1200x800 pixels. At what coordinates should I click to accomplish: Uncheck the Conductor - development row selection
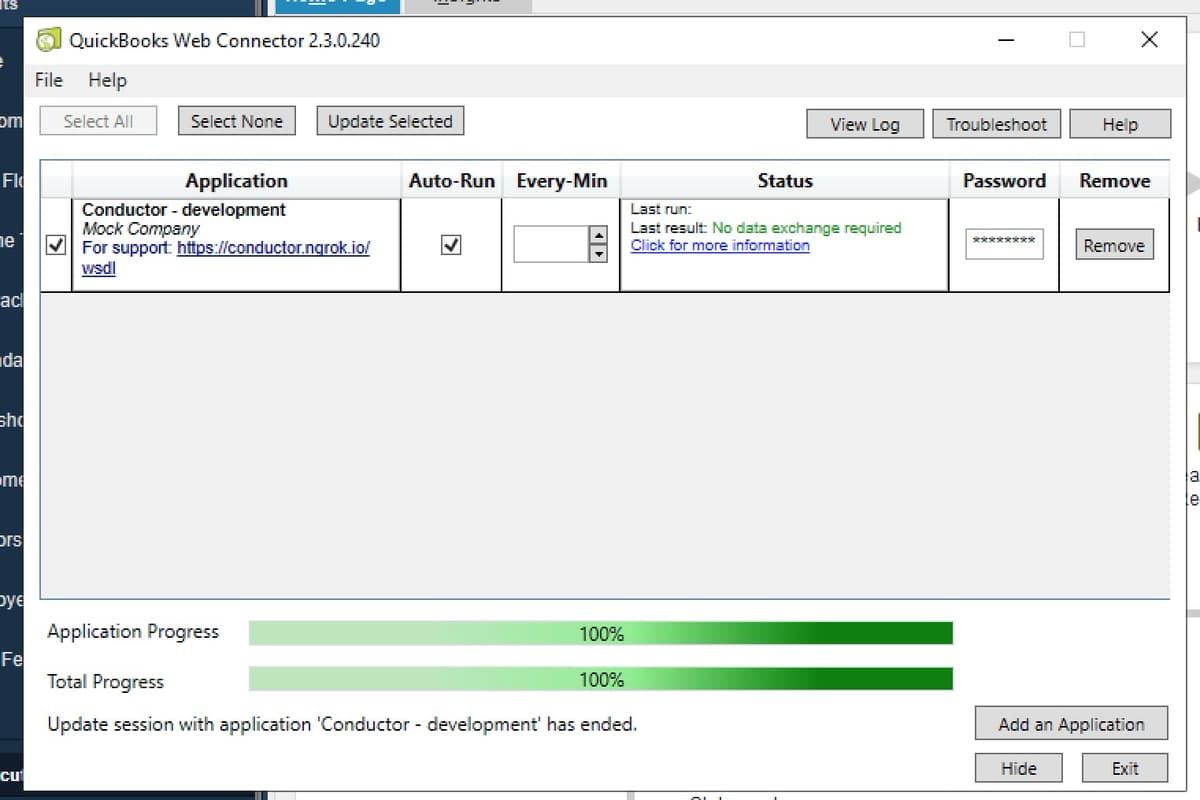[56, 243]
